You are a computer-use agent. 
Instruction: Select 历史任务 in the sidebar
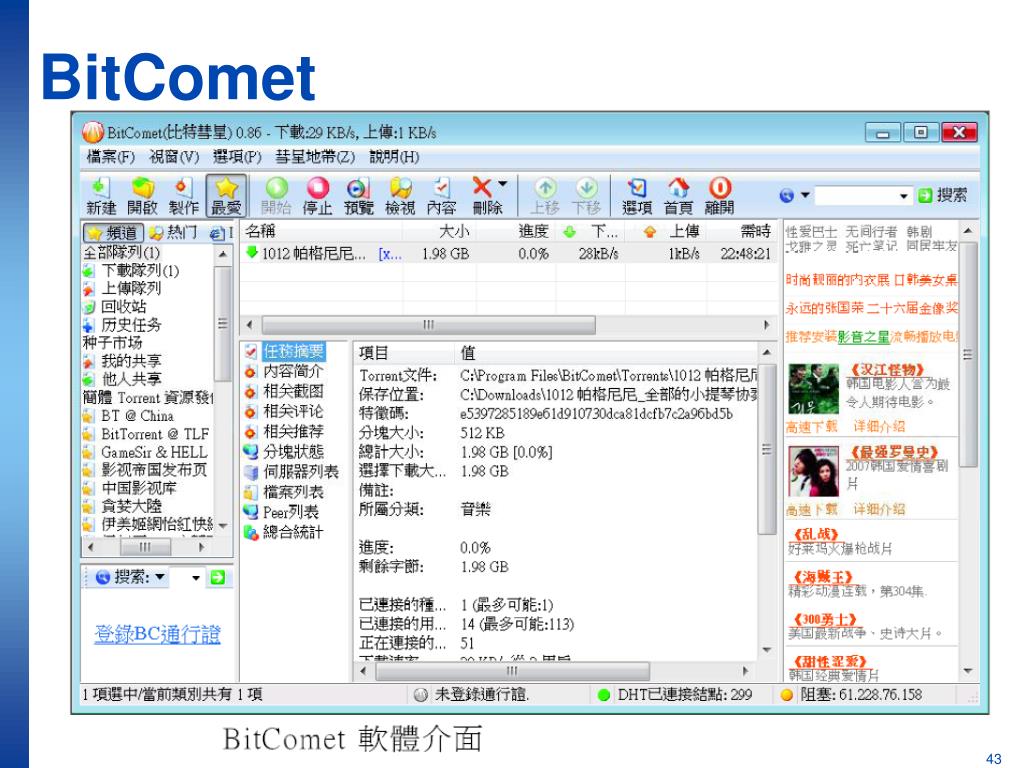pos(131,325)
